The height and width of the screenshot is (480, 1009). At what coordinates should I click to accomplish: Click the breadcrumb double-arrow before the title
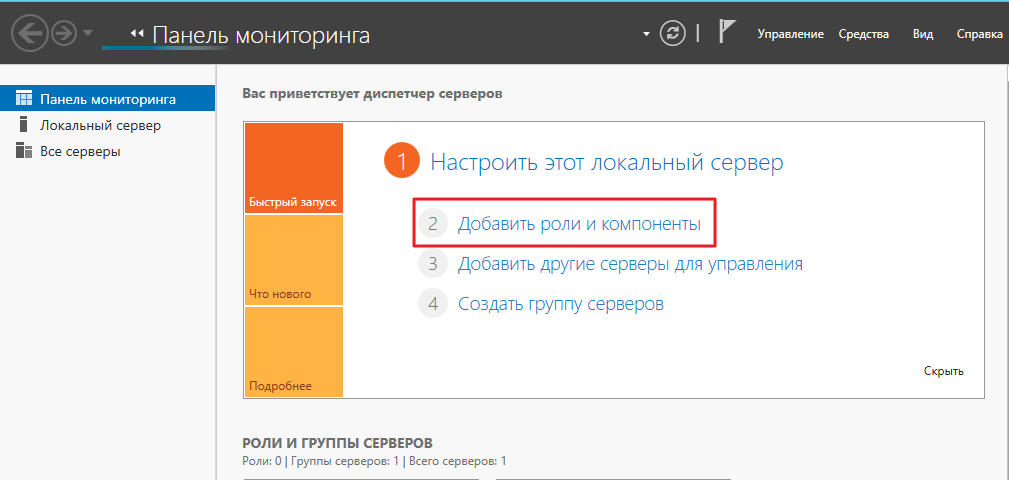(x=138, y=34)
